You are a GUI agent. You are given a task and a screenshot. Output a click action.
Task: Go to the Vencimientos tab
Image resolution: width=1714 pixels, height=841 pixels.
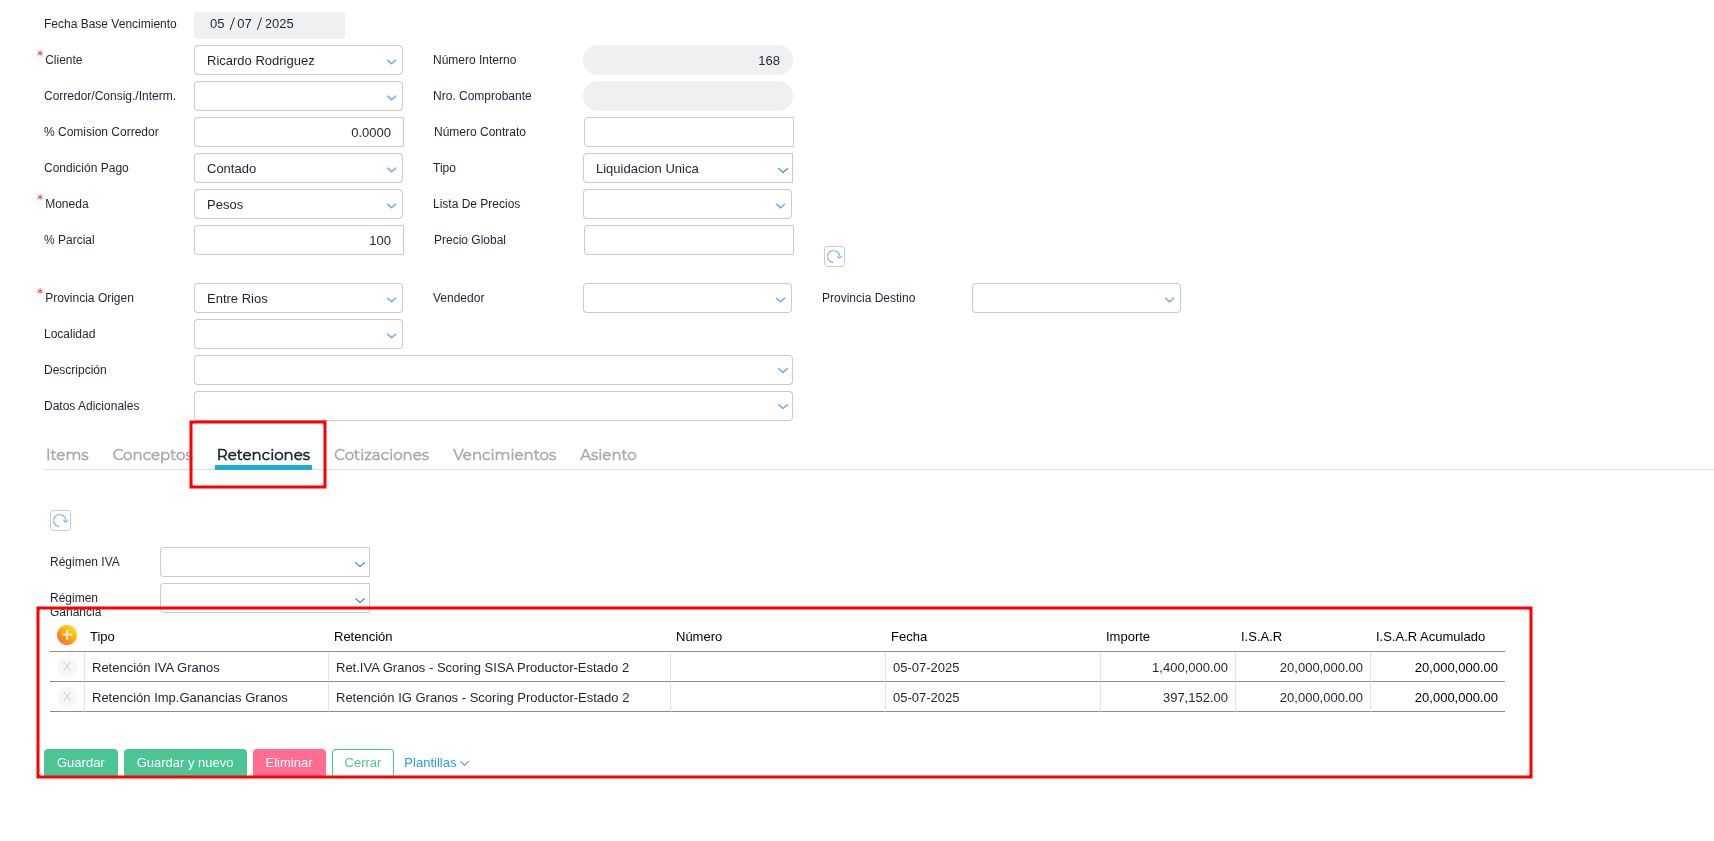click(504, 455)
